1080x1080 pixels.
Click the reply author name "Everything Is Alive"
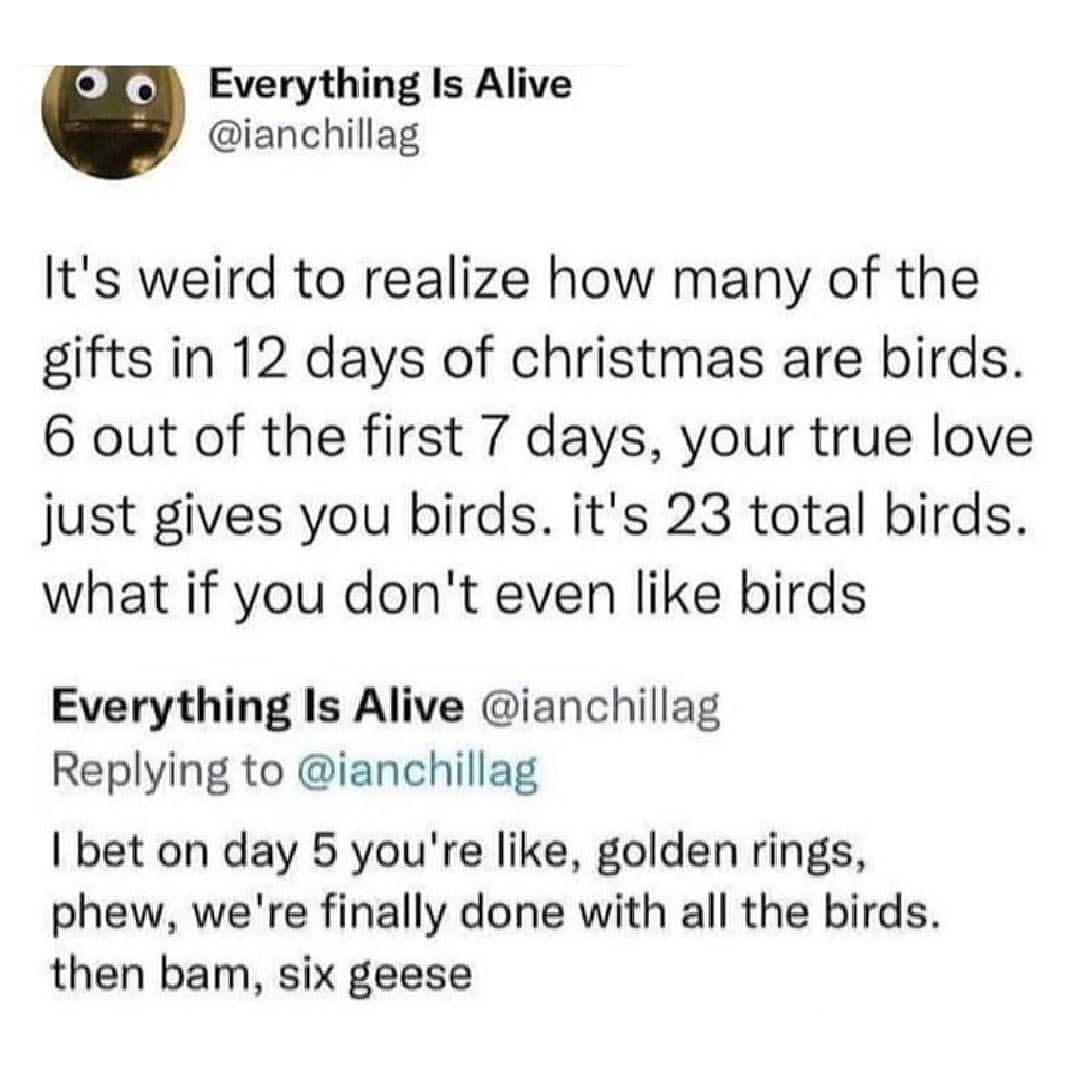(x=258, y=707)
